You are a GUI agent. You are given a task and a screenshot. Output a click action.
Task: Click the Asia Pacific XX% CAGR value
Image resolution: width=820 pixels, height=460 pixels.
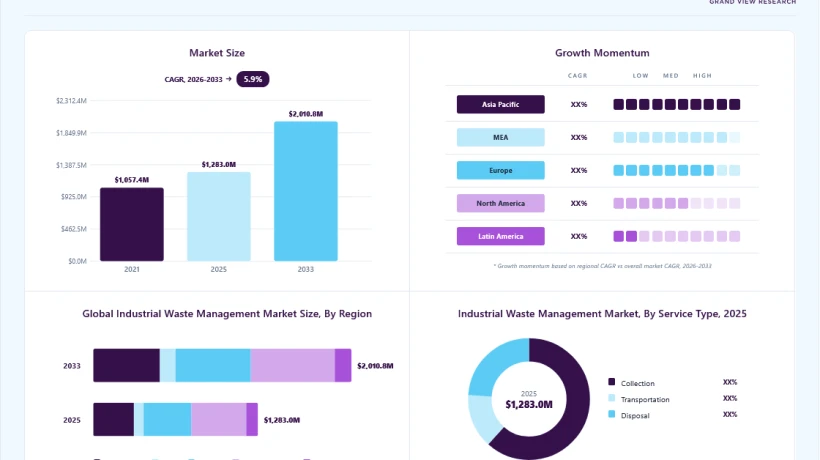pyautogui.click(x=579, y=105)
